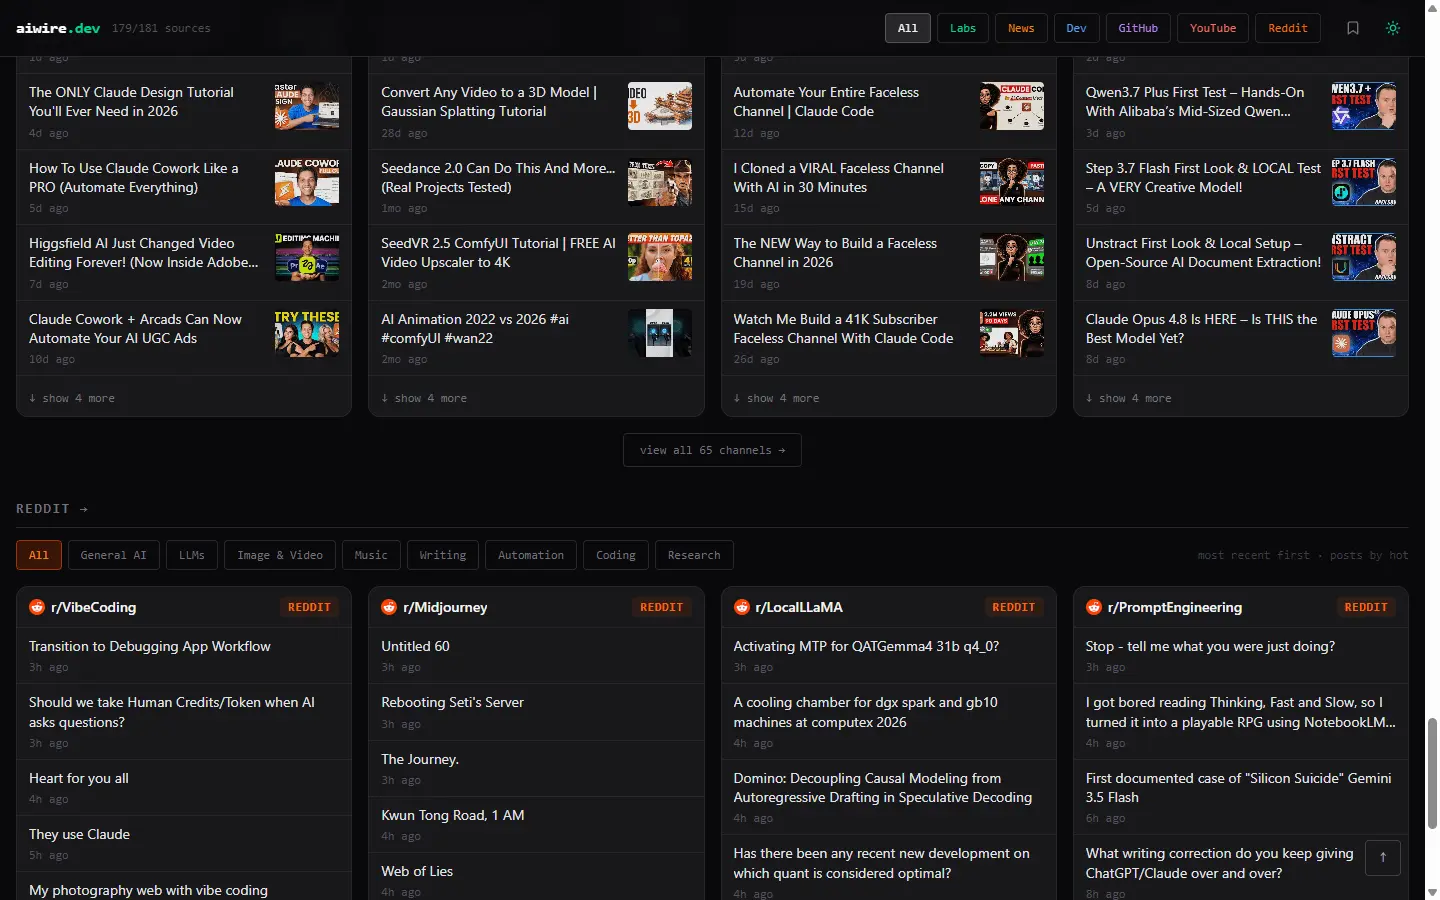This screenshot has height=900, width=1440.
Task: Select the All Reddit category chip
Action: (39, 555)
